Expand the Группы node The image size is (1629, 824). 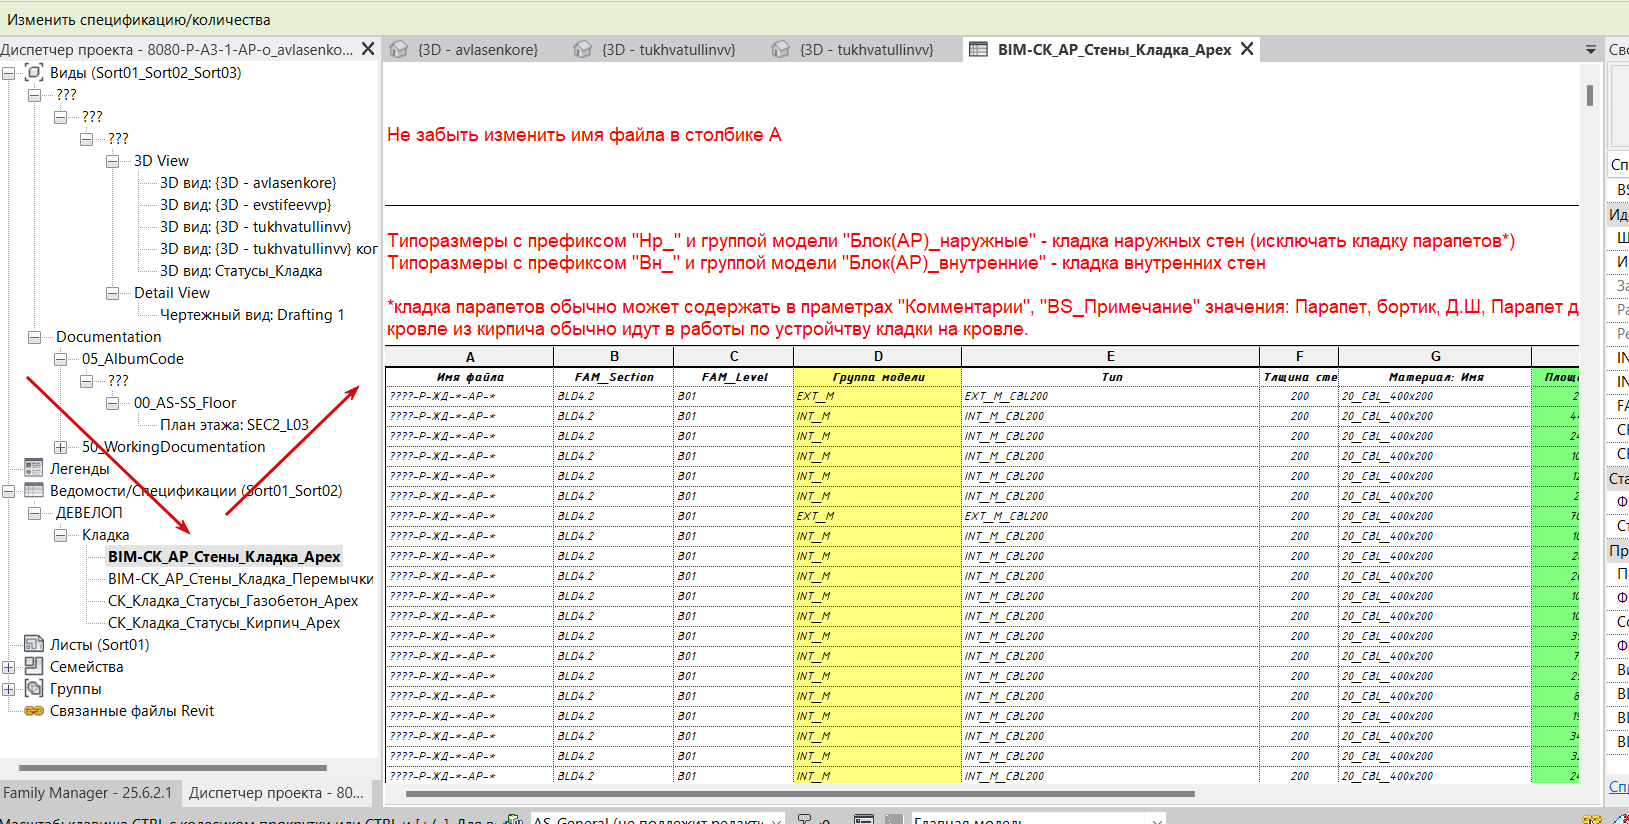point(9,688)
